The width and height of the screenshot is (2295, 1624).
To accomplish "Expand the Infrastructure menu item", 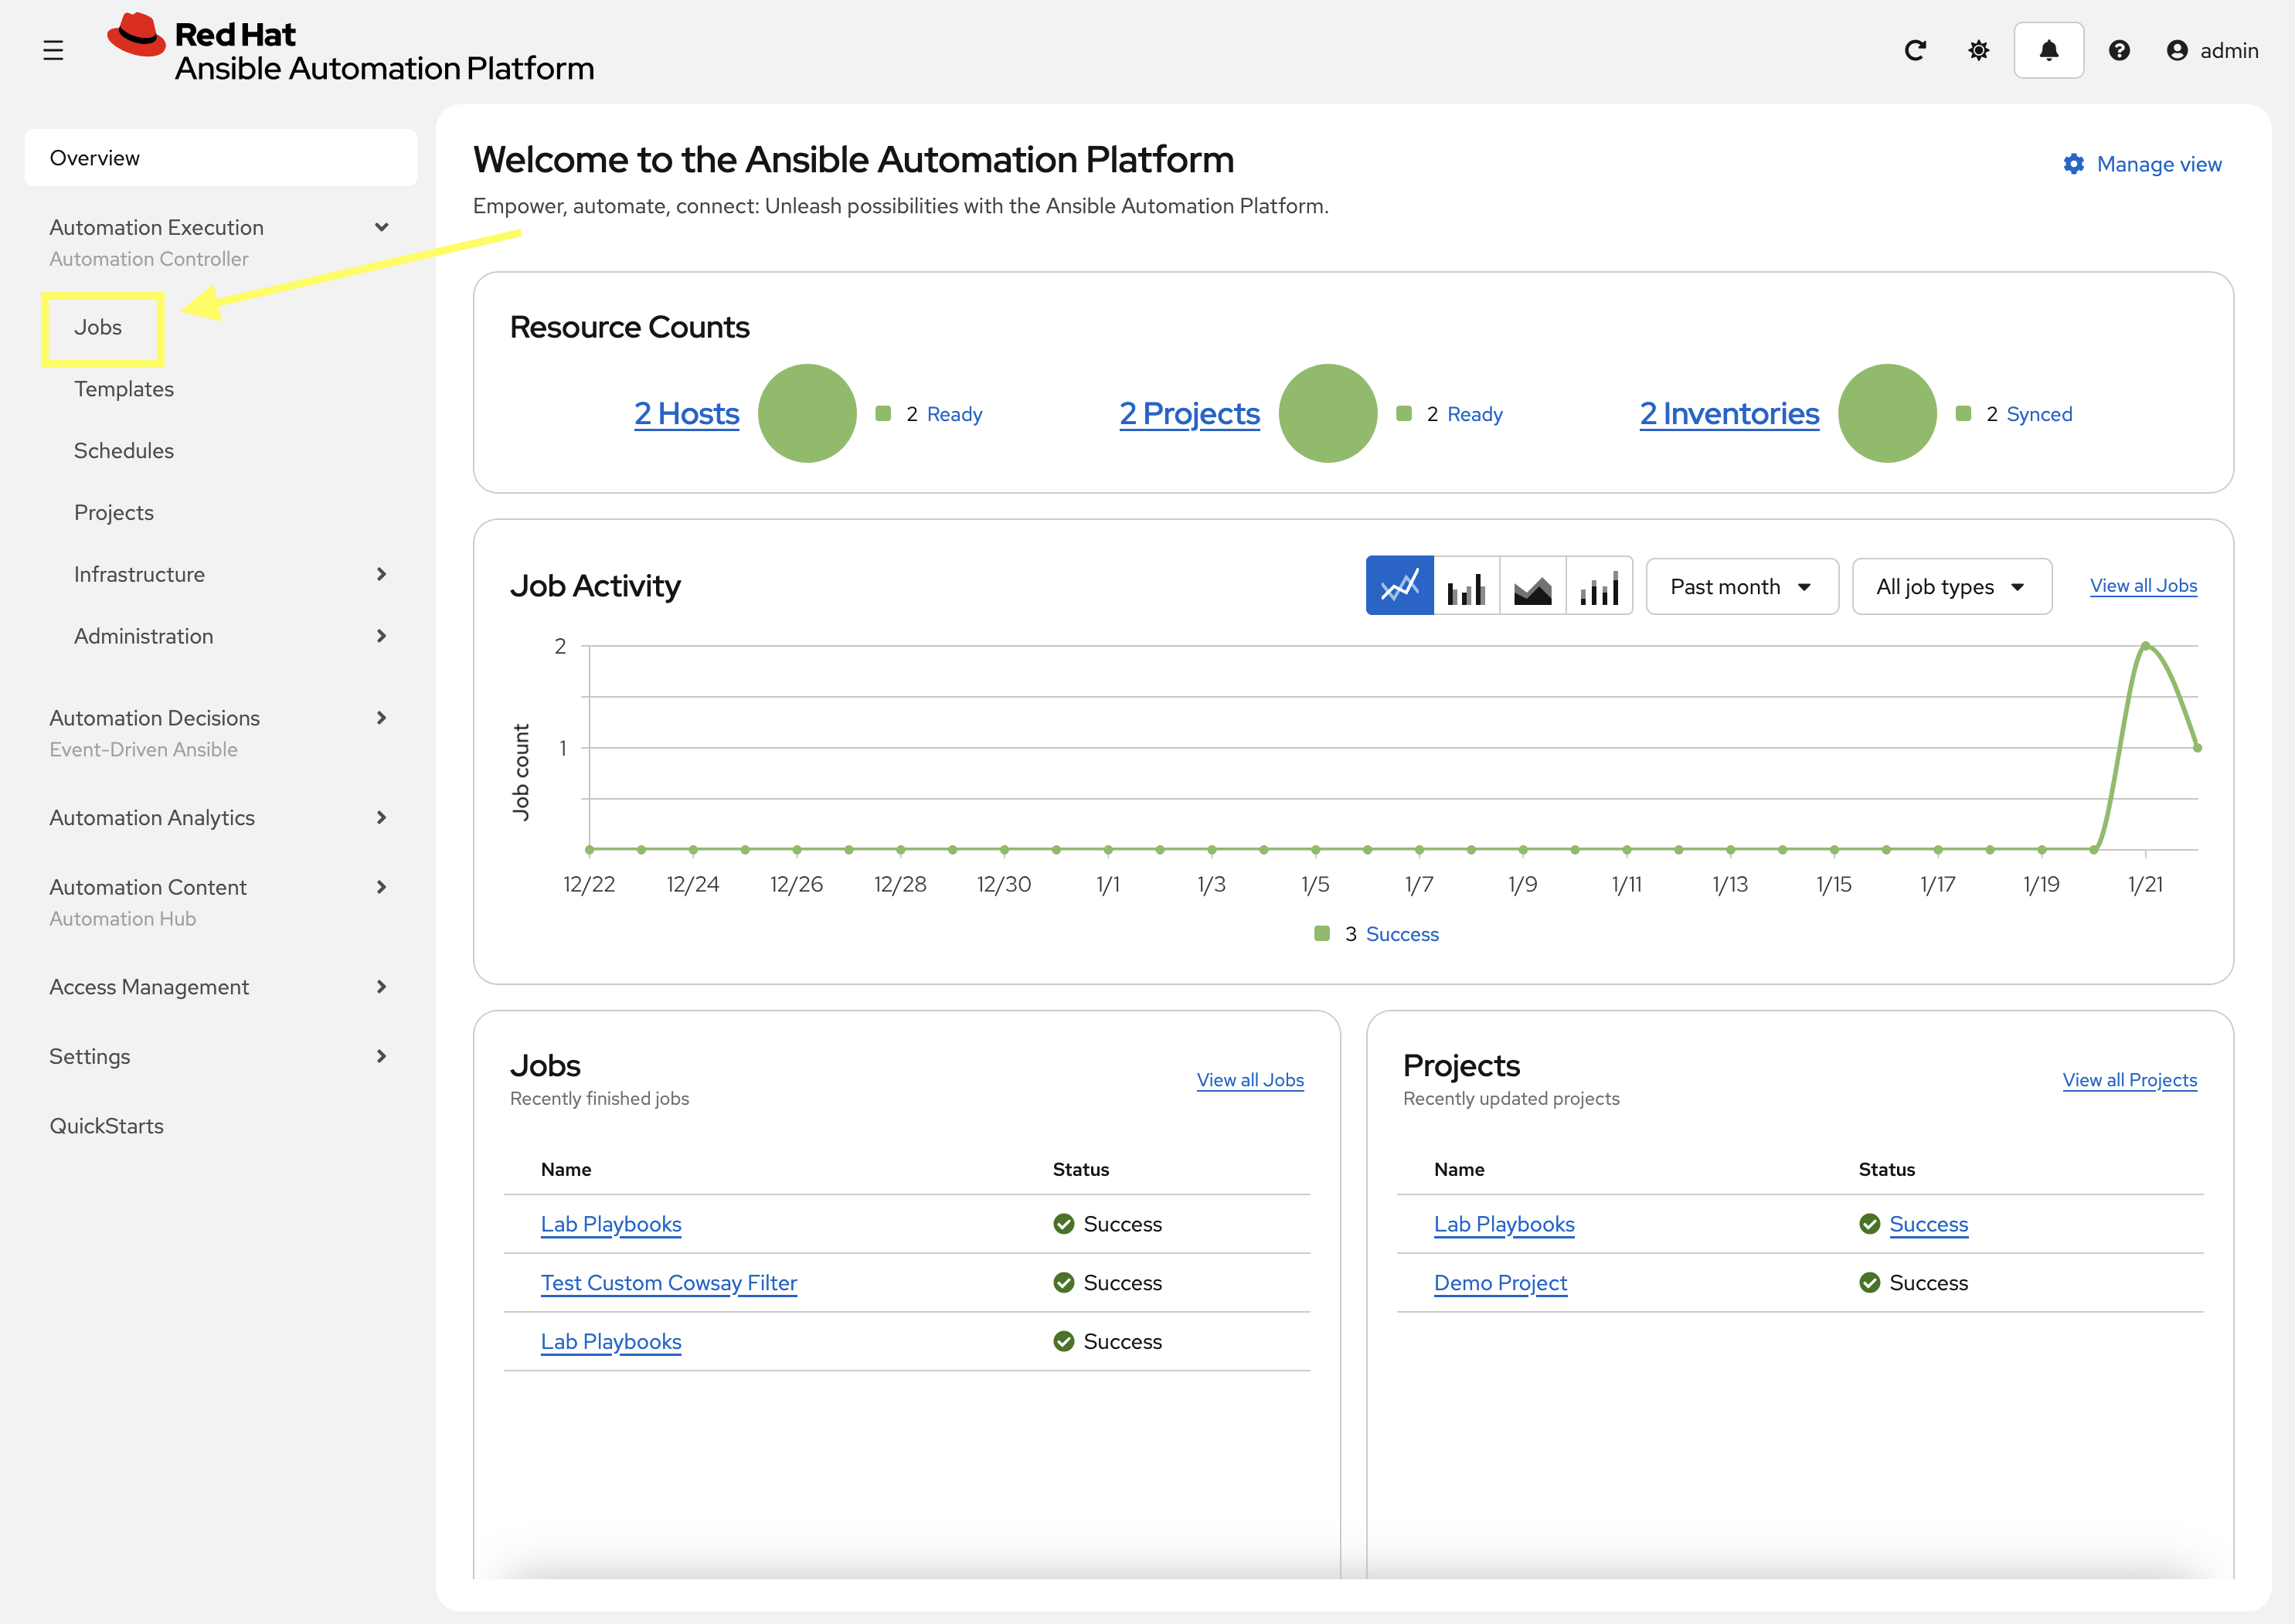I will (381, 574).
